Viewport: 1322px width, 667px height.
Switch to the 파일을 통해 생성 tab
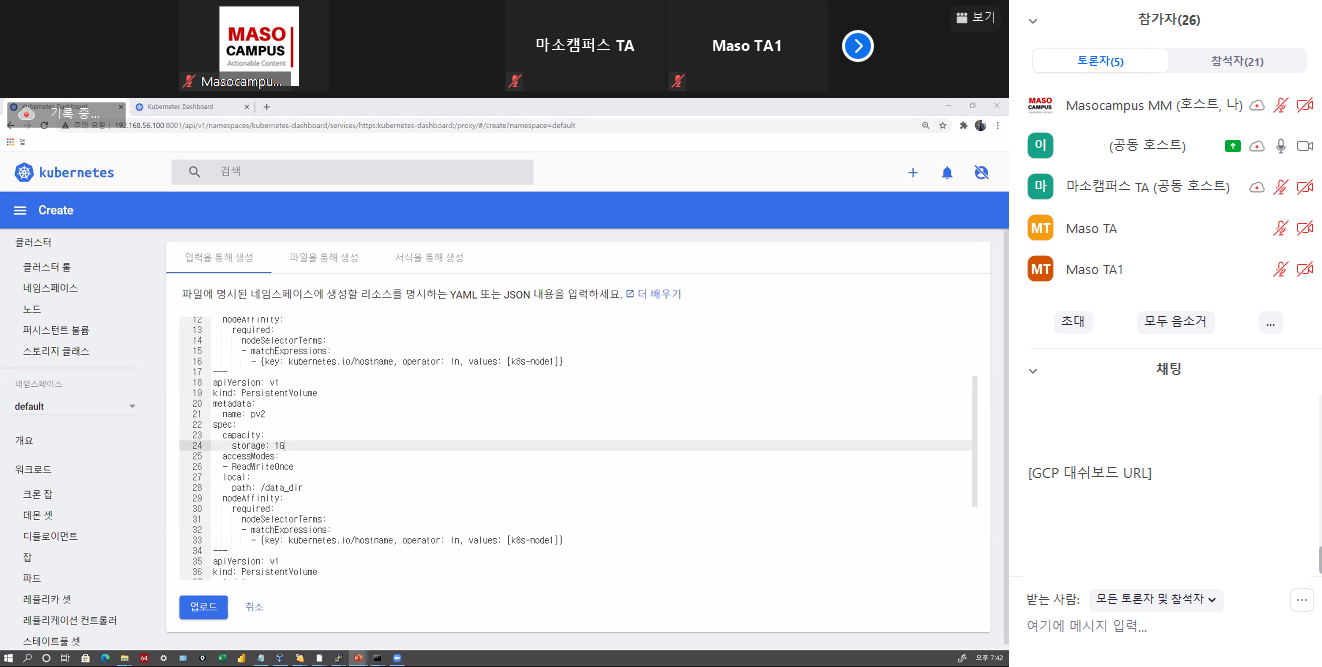(x=323, y=258)
